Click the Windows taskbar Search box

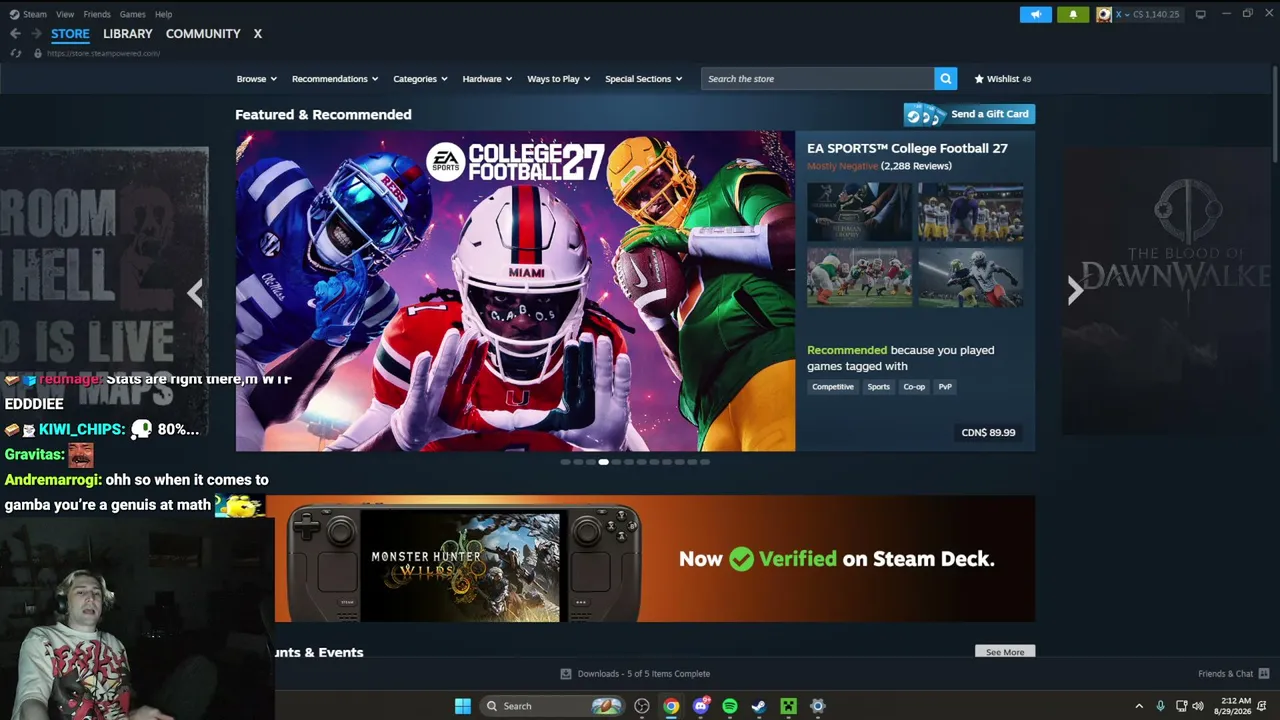point(551,706)
